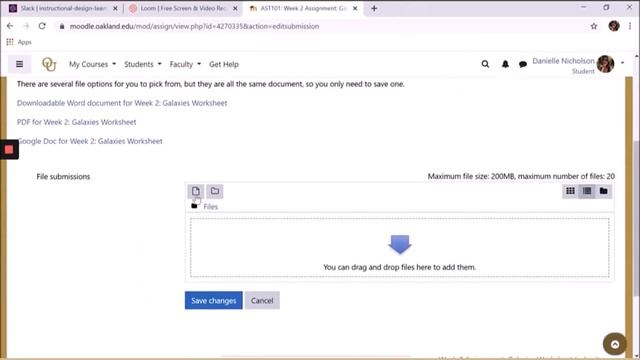The height and width of the screenshot is (360, 640).
Task: Go back in browser history
Action: click(x=10, y=26)
